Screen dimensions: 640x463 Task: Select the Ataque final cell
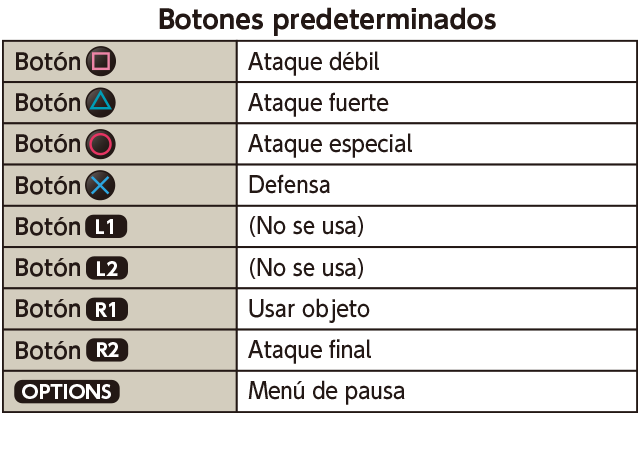437,350
